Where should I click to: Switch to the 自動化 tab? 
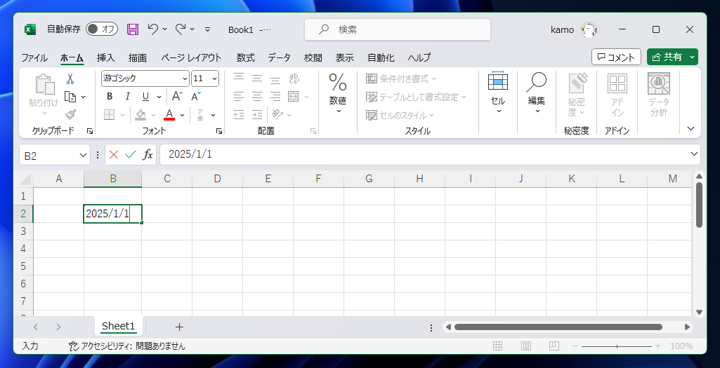[x=381, y=58]
